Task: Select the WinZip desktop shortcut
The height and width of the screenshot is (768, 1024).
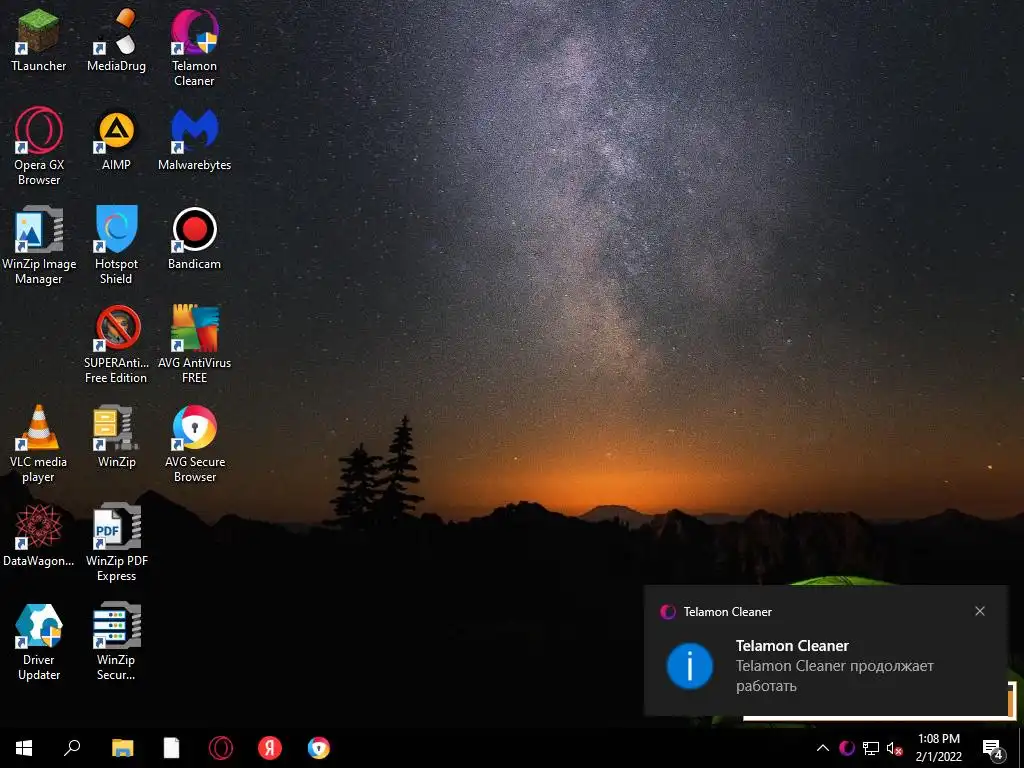Action: pyautogui.click(x=116, y=437)
